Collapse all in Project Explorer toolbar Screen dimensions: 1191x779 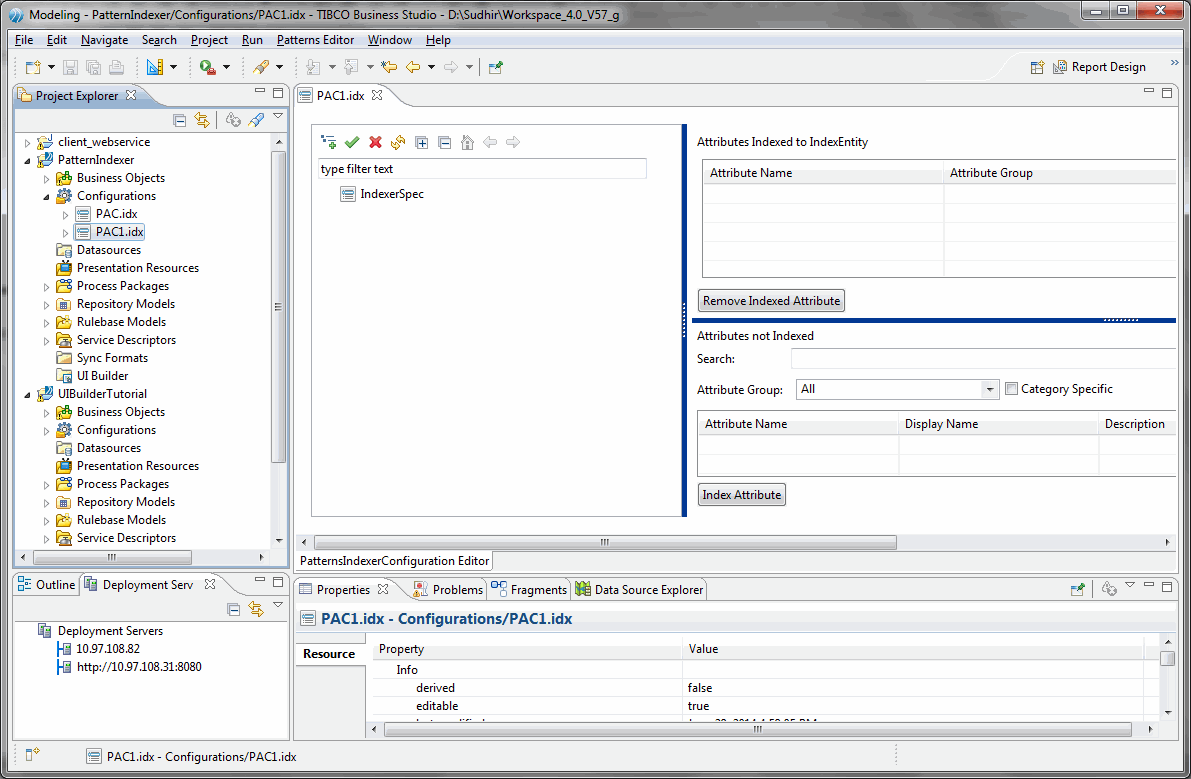(x=179, y=120)
